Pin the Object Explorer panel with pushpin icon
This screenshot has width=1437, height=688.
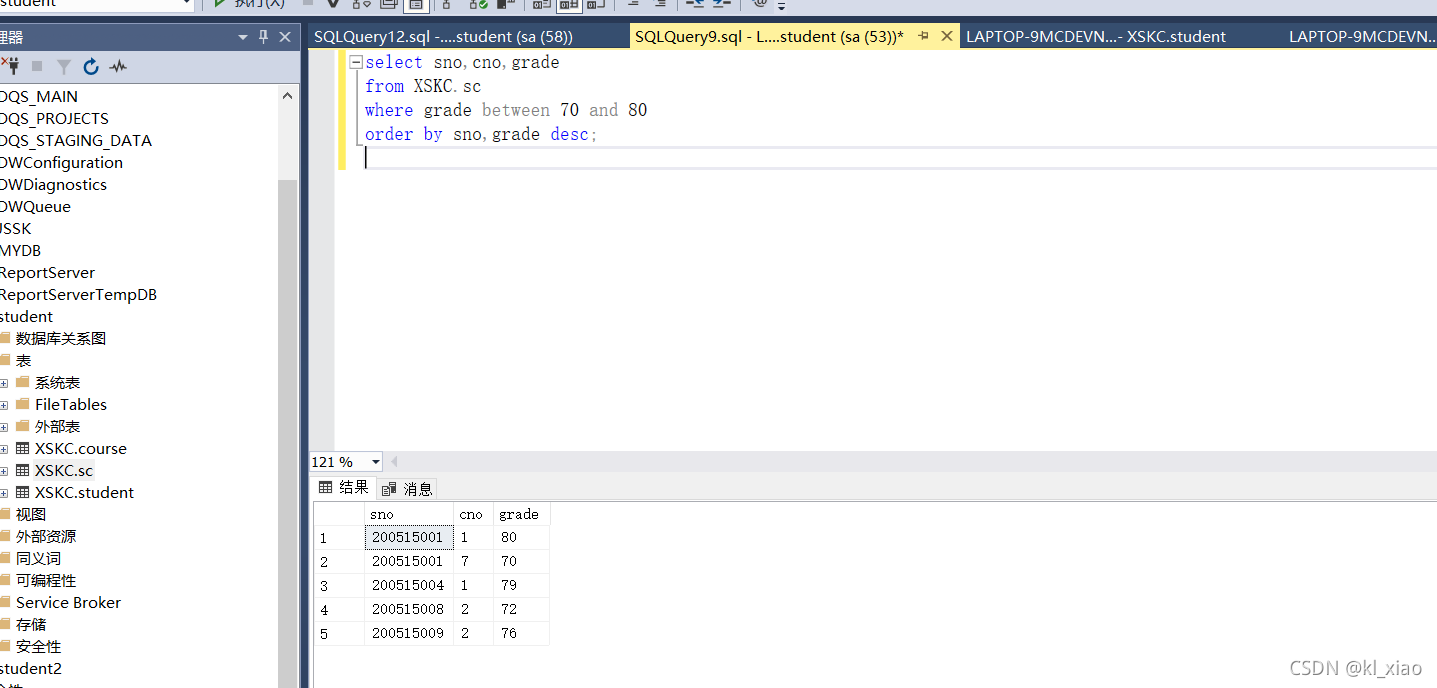(x=264, y=37)
